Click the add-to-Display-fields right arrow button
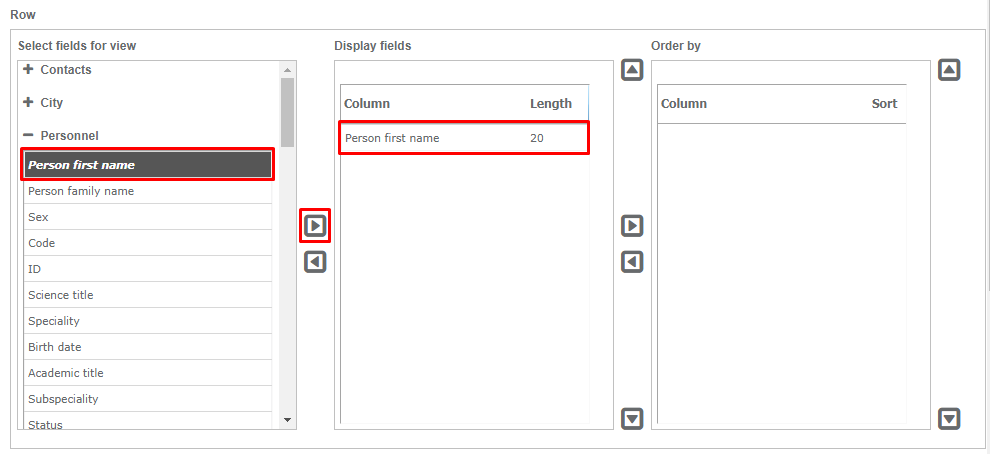The image size is (990, 454). (x=315, y=226)
